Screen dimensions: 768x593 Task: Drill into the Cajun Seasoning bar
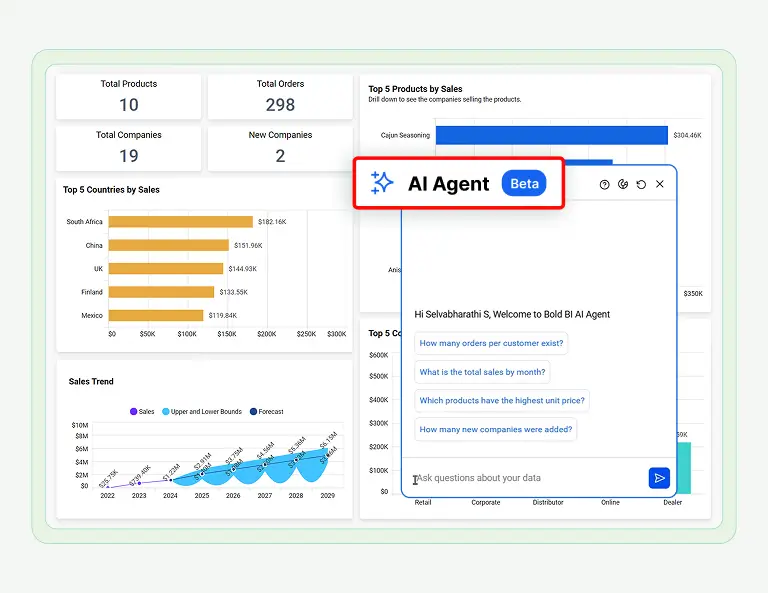point(551,135)
